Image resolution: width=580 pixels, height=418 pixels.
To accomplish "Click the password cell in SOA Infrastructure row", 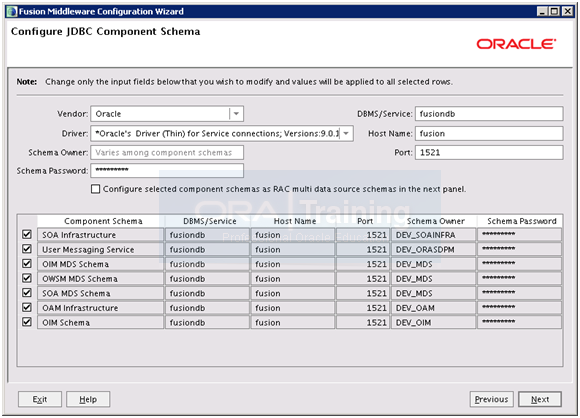I will pos(520,235).
